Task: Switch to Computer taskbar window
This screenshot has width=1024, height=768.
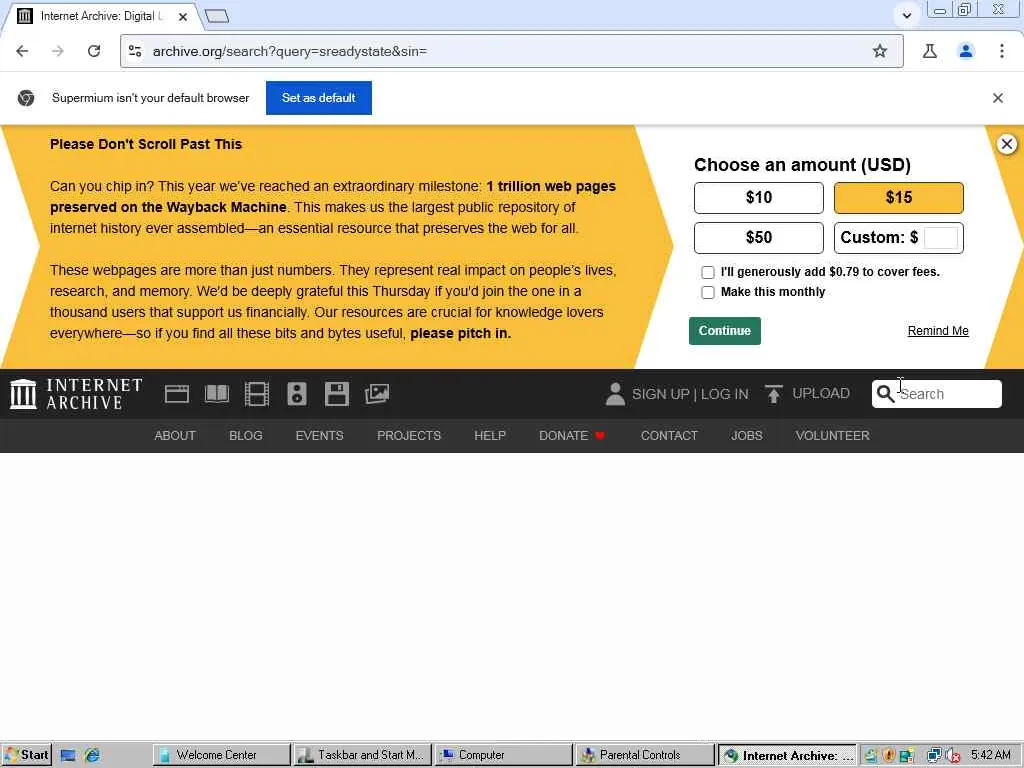Action: [504, 755]
